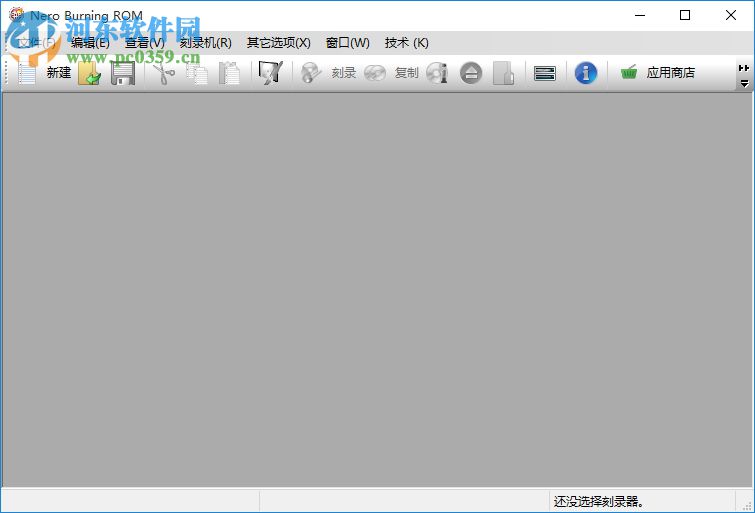Click the copy disc icon

375,73
